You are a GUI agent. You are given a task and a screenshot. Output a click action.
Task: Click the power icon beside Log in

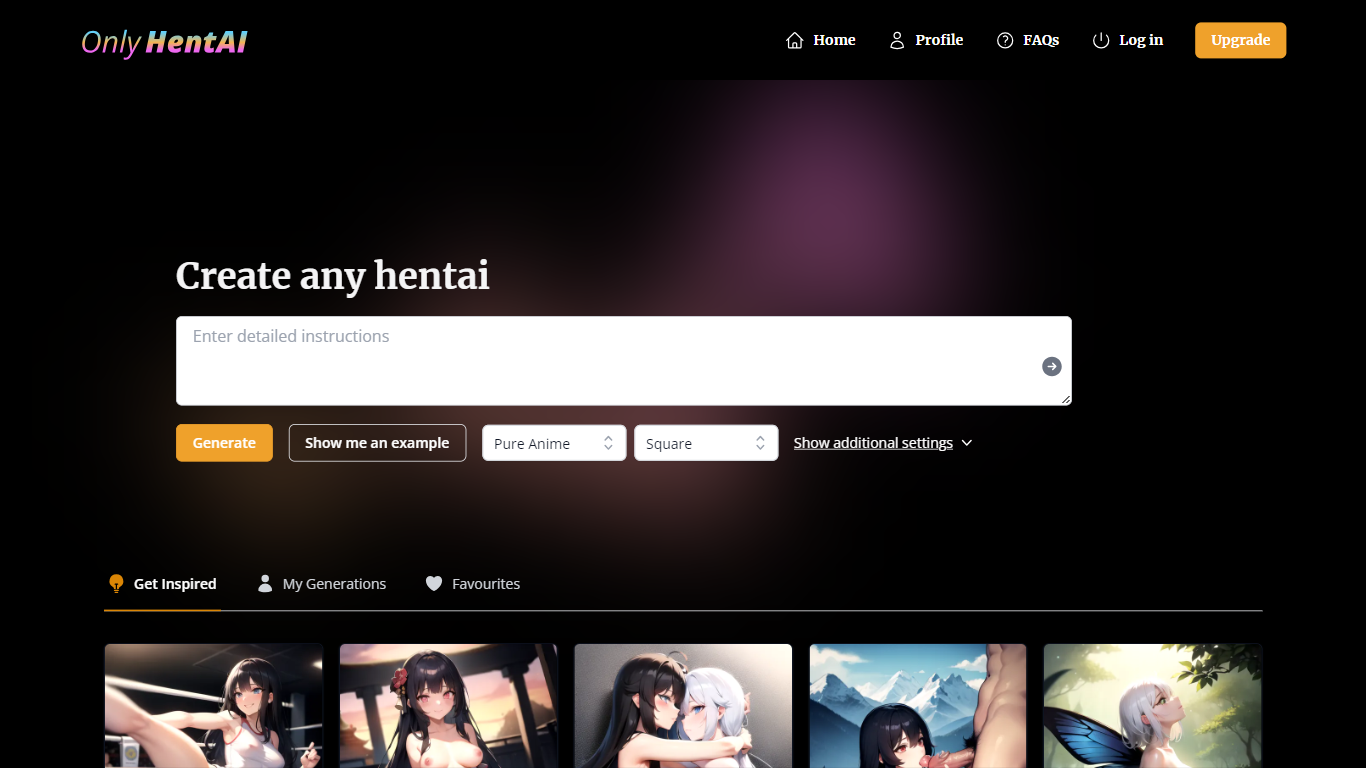point(1101,41)
